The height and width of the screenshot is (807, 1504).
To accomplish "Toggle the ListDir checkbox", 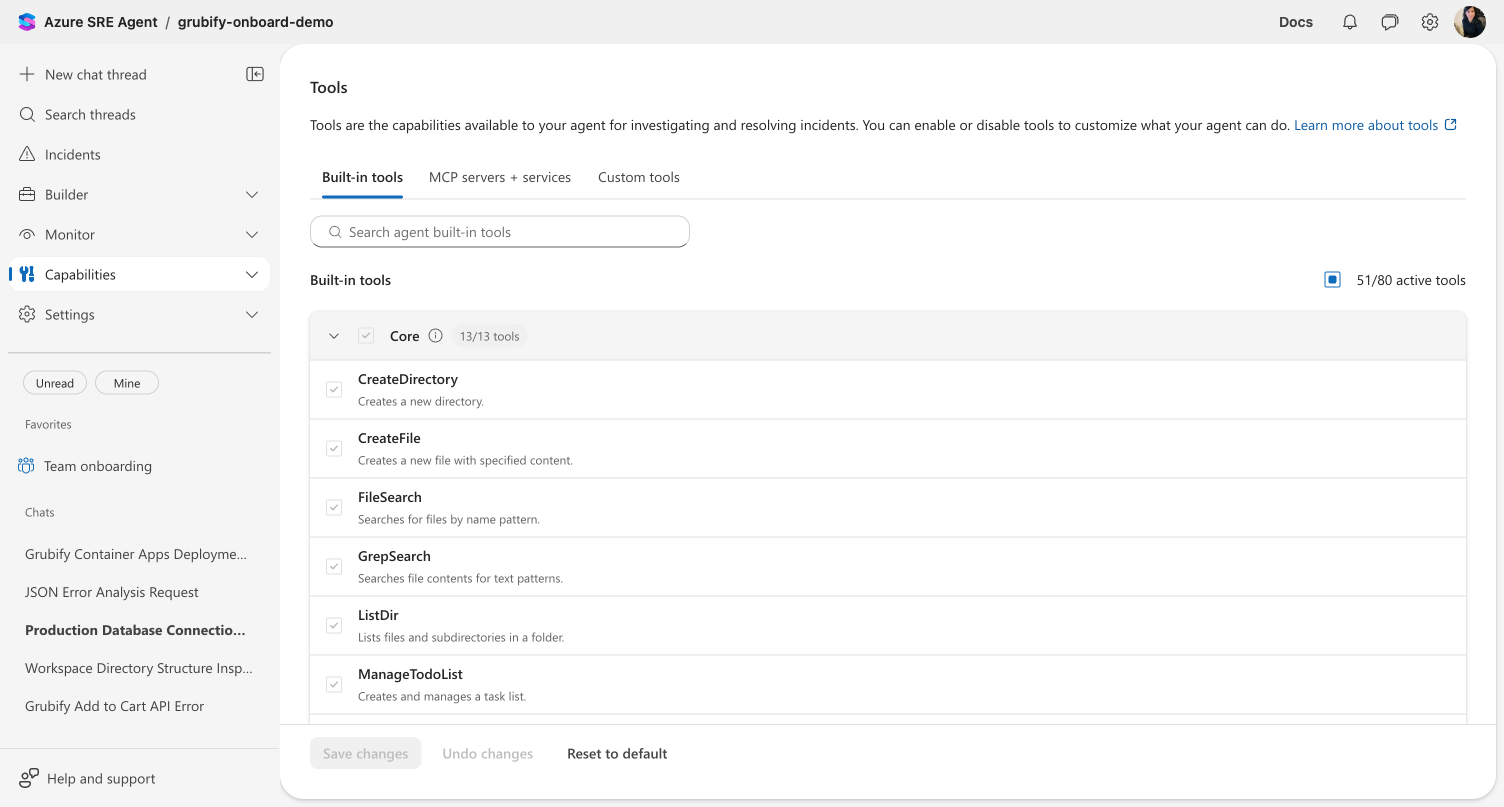I will pyautogui.click(x=334, y=625).
